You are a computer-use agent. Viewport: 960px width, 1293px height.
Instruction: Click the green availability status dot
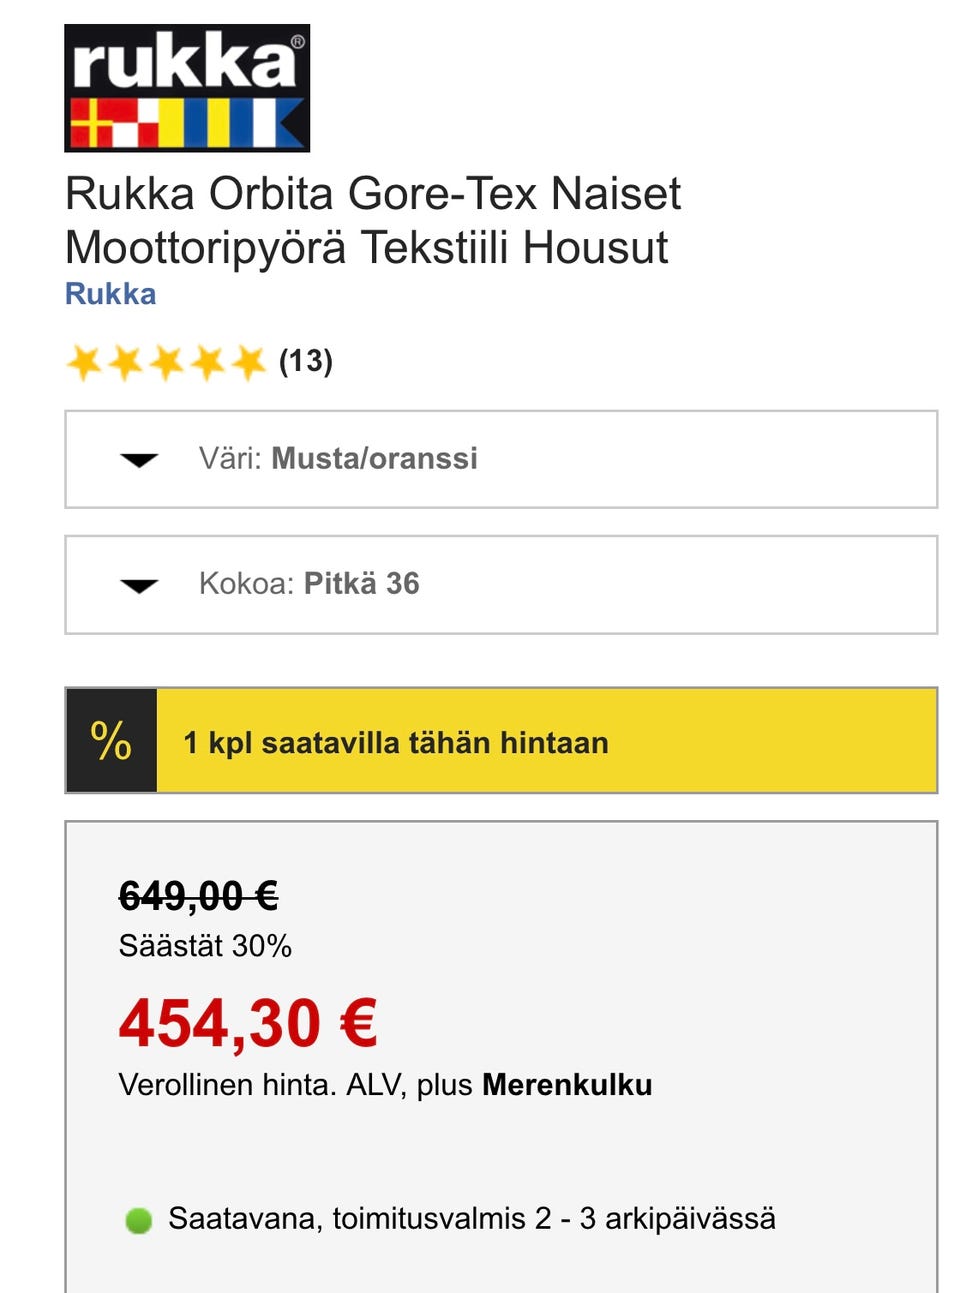point(138,1220)
